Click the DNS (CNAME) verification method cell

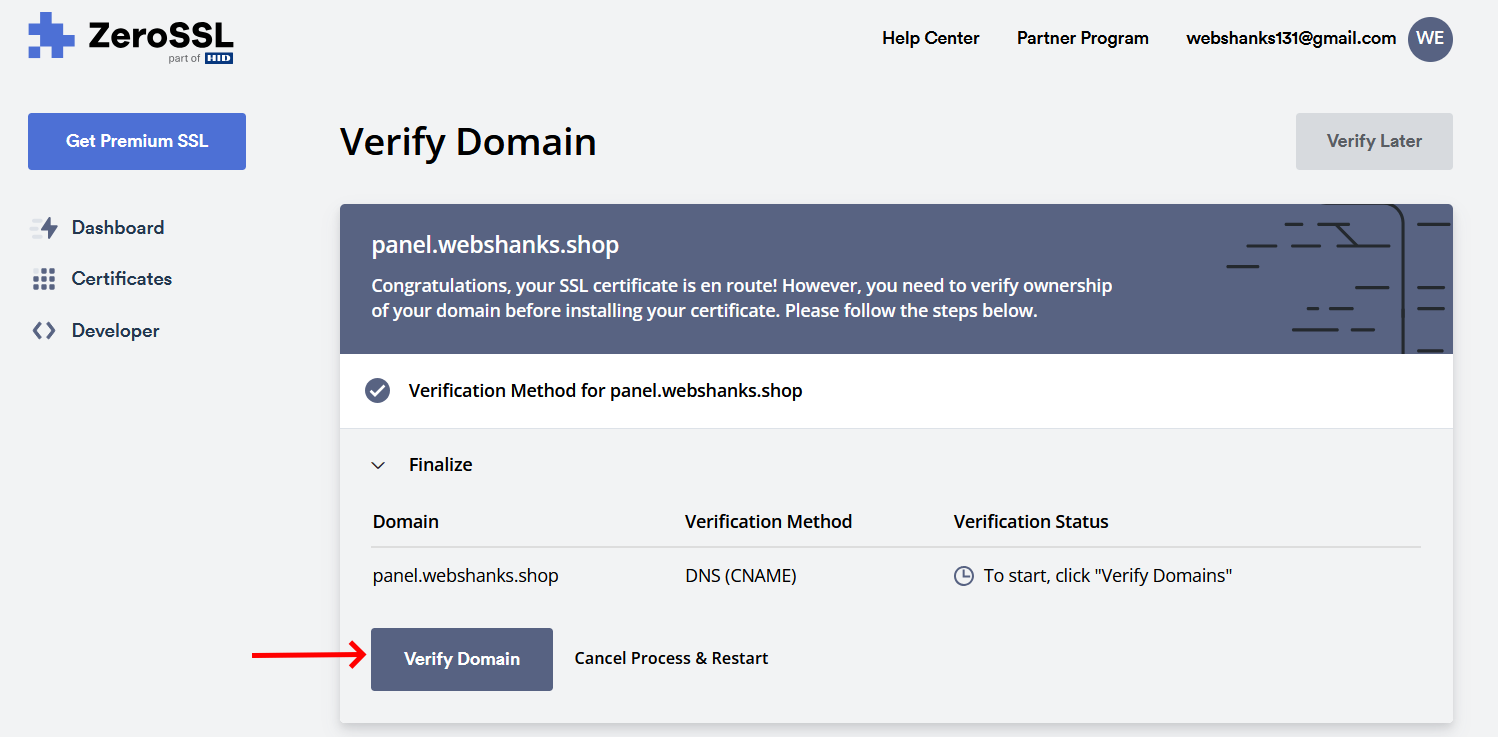[x=741, y=576]
